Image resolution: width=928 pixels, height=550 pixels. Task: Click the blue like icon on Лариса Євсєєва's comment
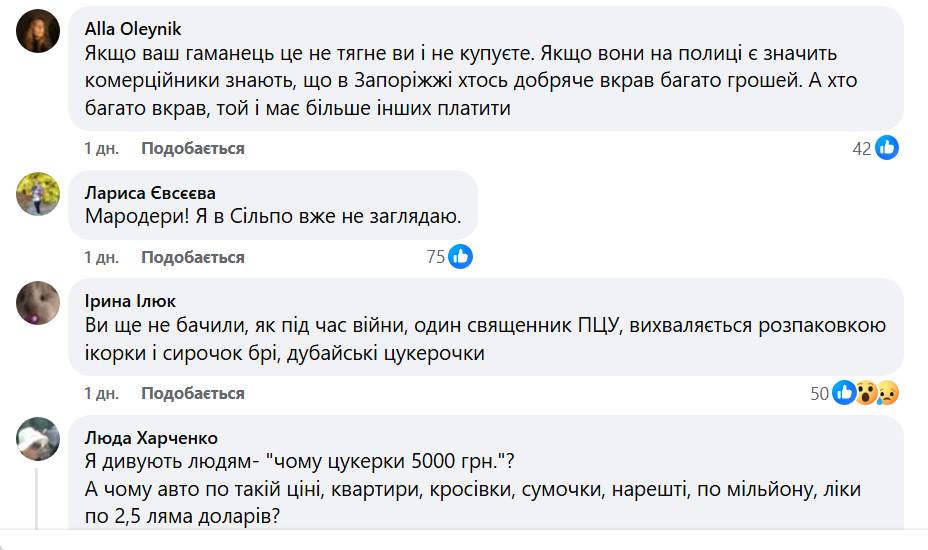pos(460,257)
